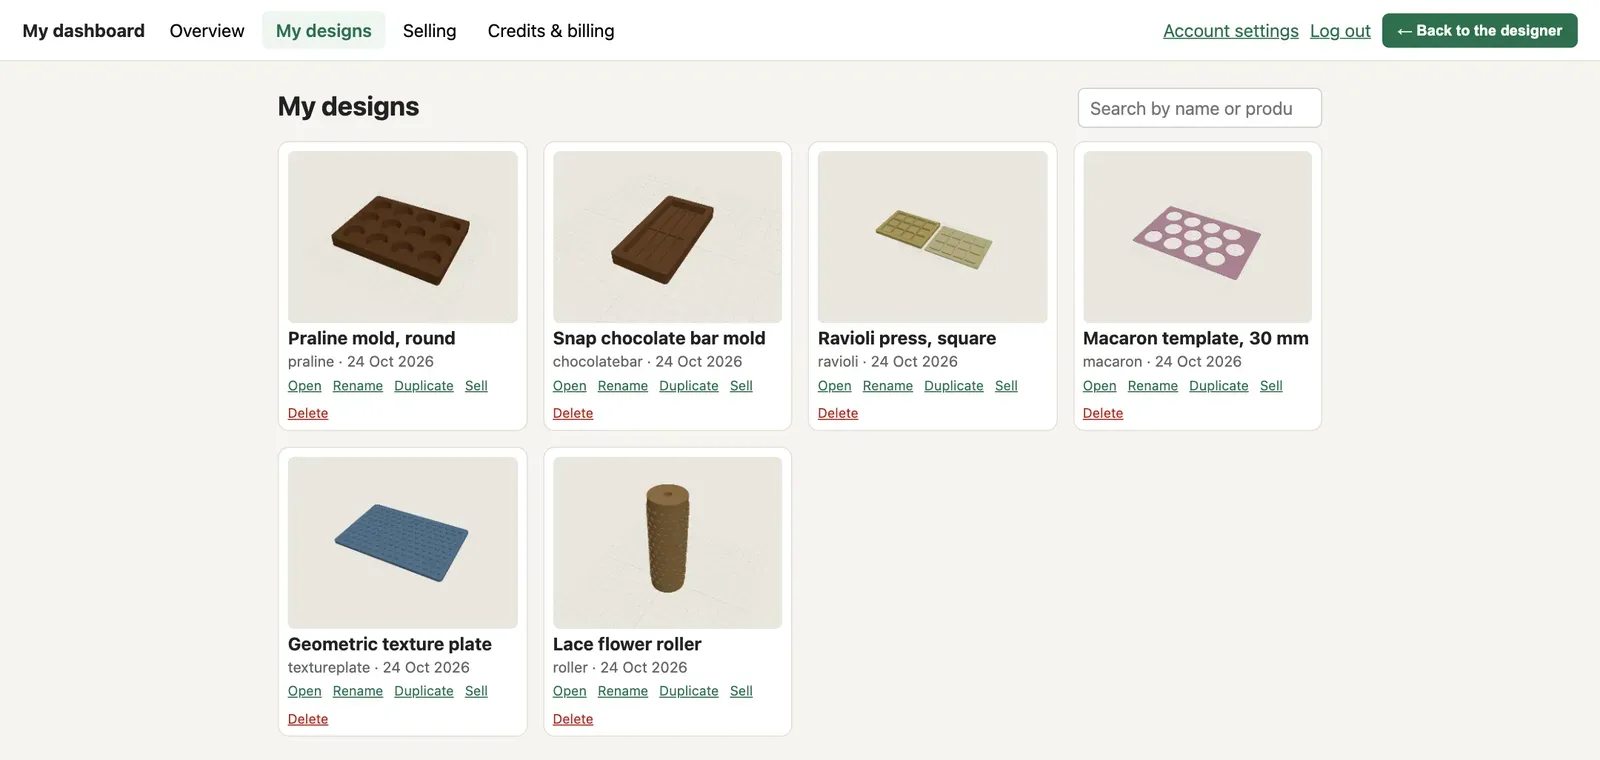The image size is (1600, 760).
Task: Open the Overview tab
Action: 207,31
